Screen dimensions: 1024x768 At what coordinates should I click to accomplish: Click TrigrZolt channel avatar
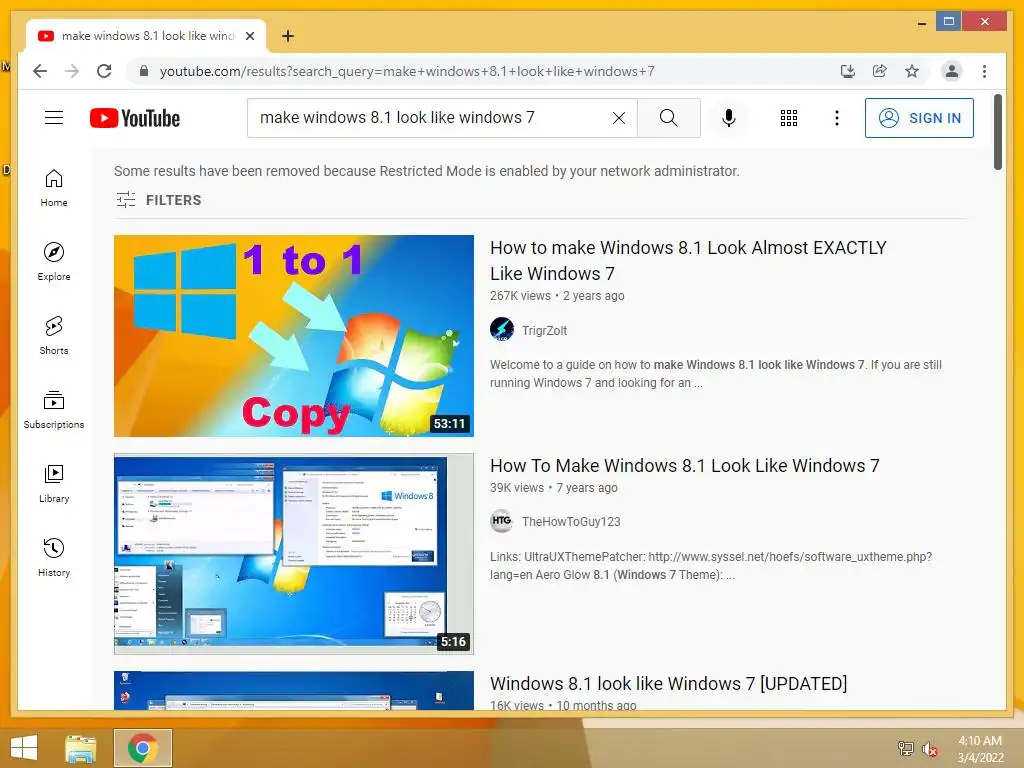tap(502, 329)
